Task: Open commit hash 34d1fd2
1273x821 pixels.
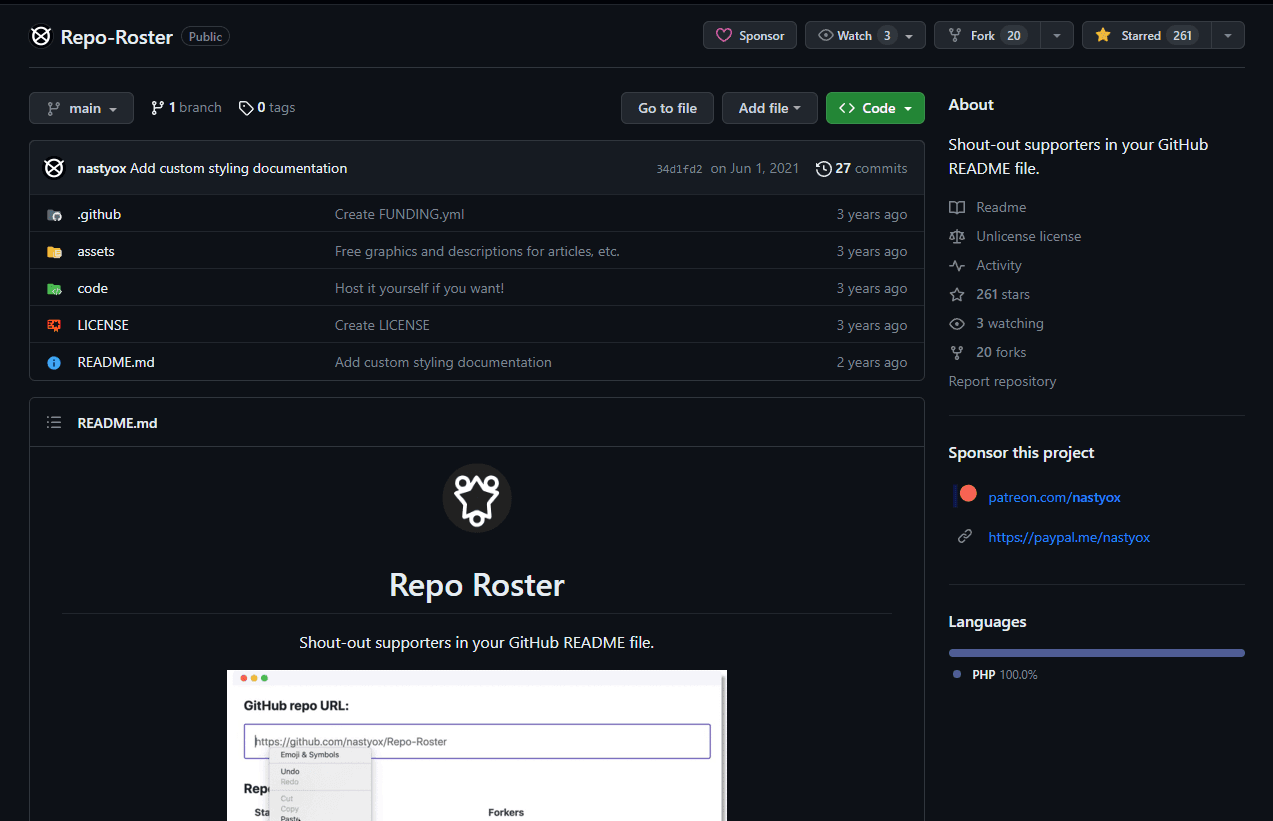Action: [679, 169]
